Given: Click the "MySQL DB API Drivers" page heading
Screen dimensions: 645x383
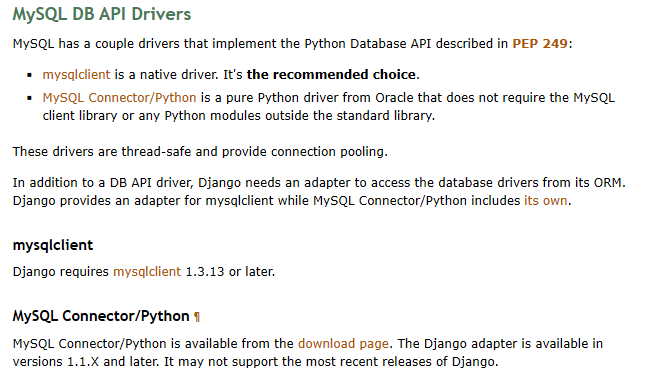Looking at the screenshot, I should click(x=102, y=14).
